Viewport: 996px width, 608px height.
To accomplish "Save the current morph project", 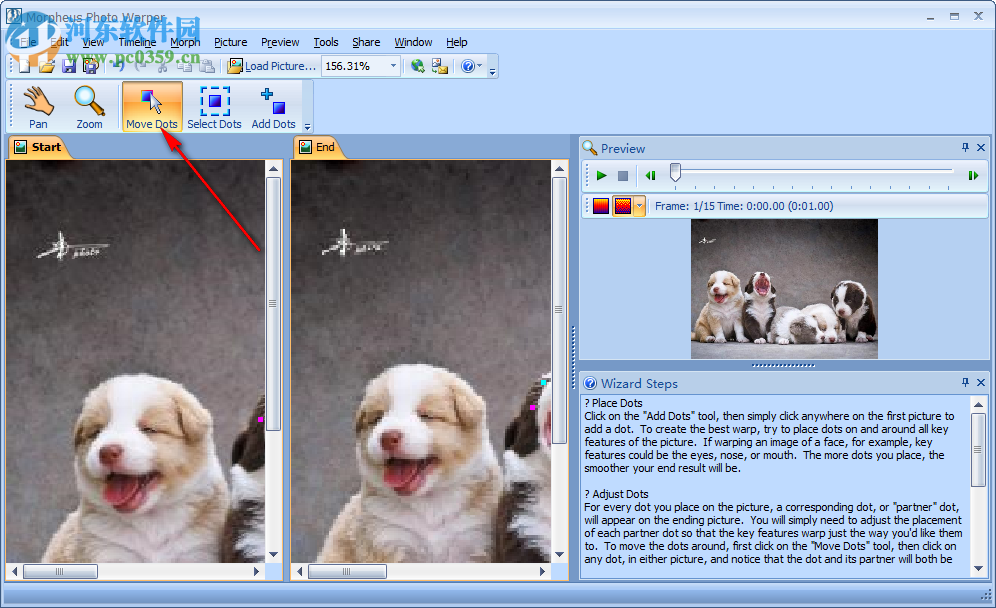I will click(x=68, y=65).
